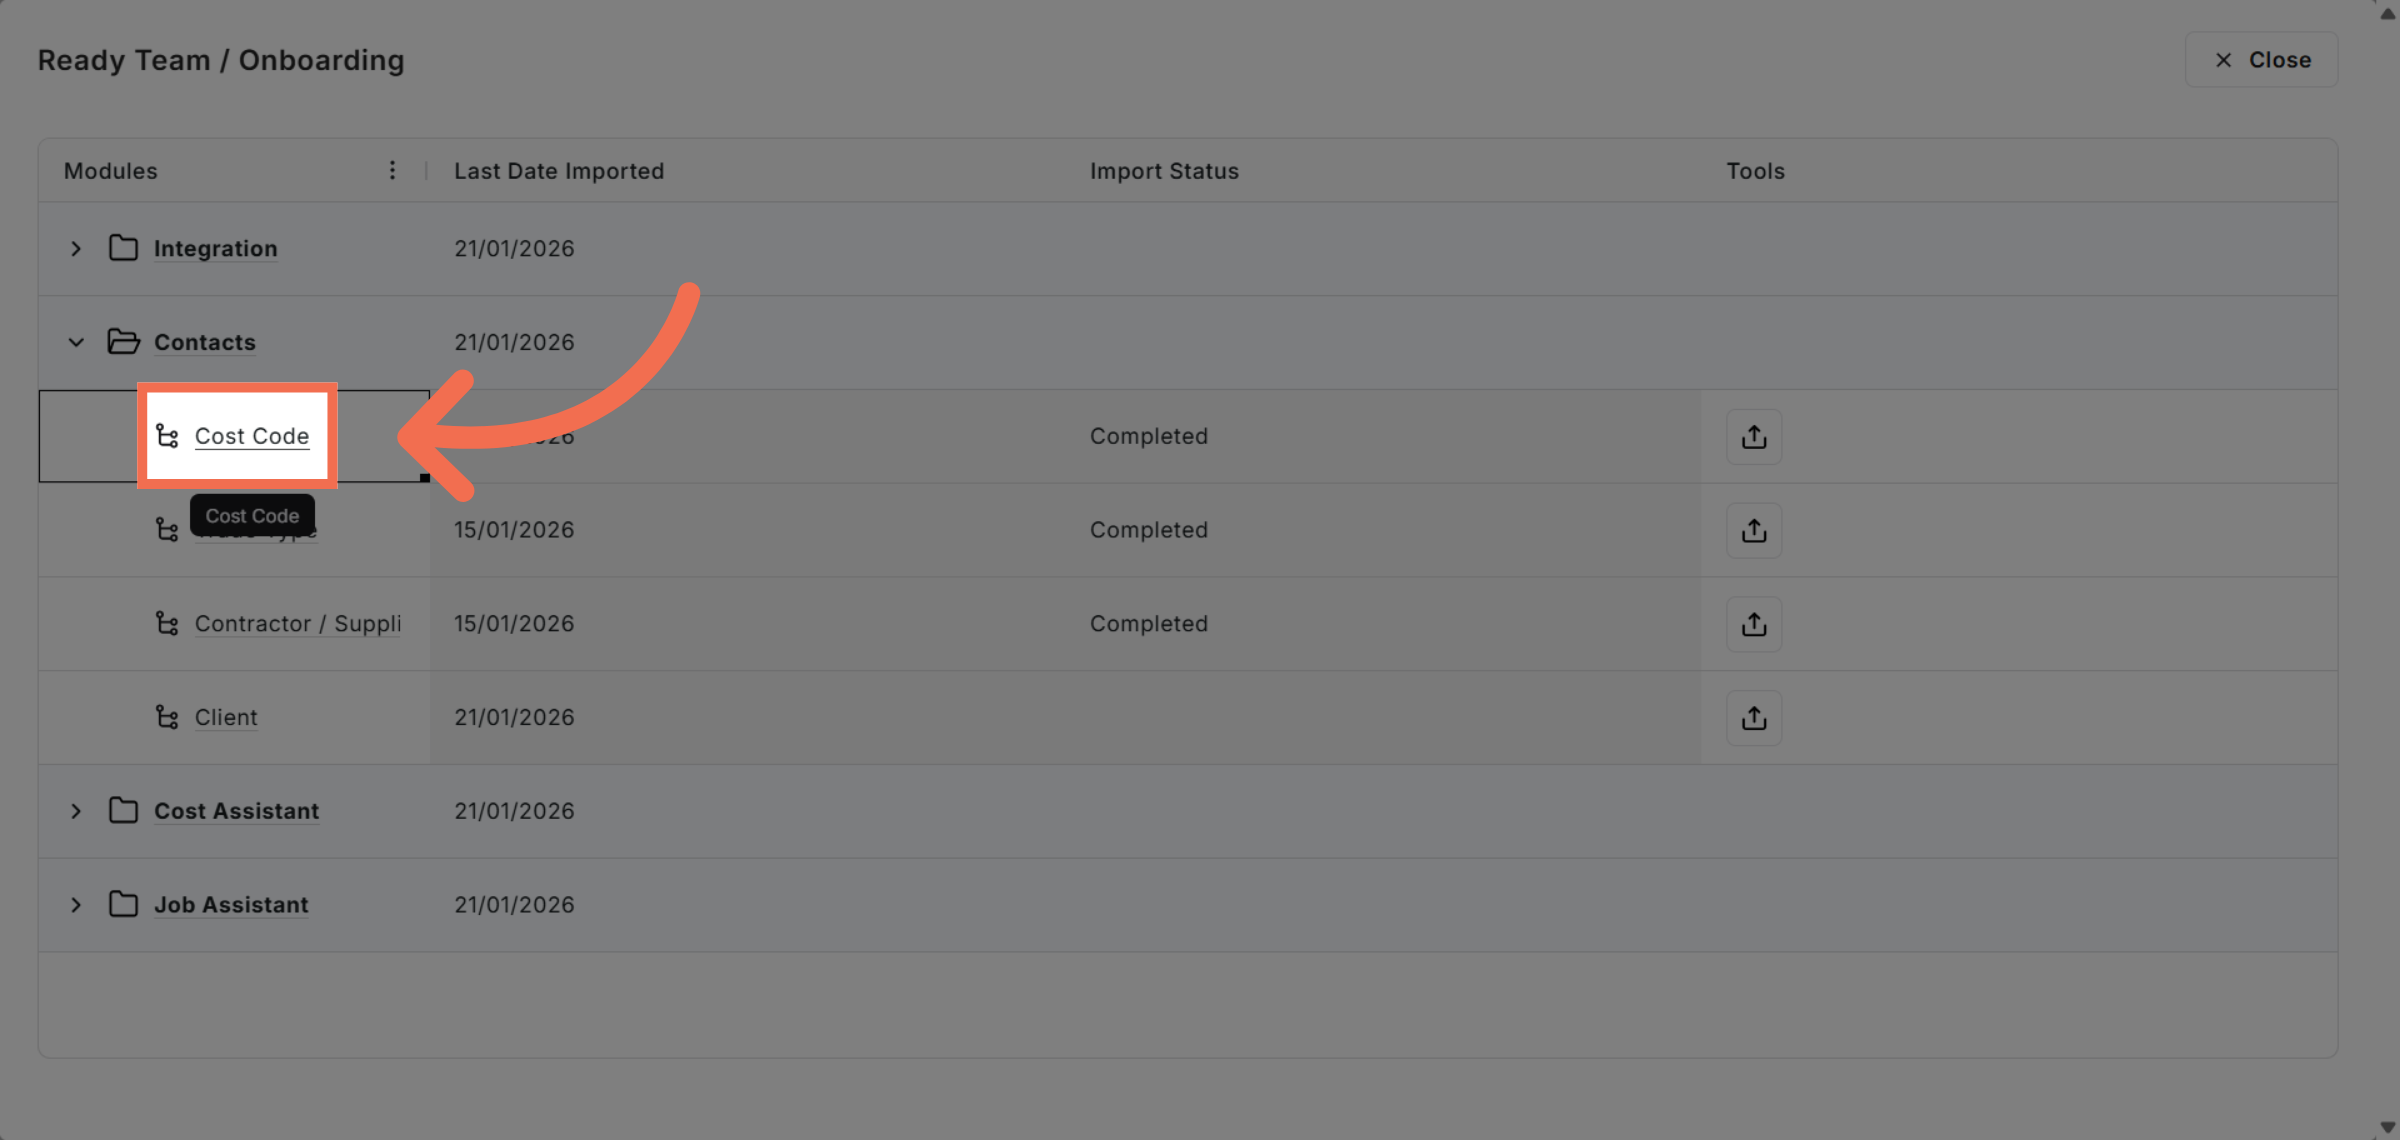The image size is (2400, 1140).
Task: Expand the Cost Assistant module row
Action: click(76, 811)
